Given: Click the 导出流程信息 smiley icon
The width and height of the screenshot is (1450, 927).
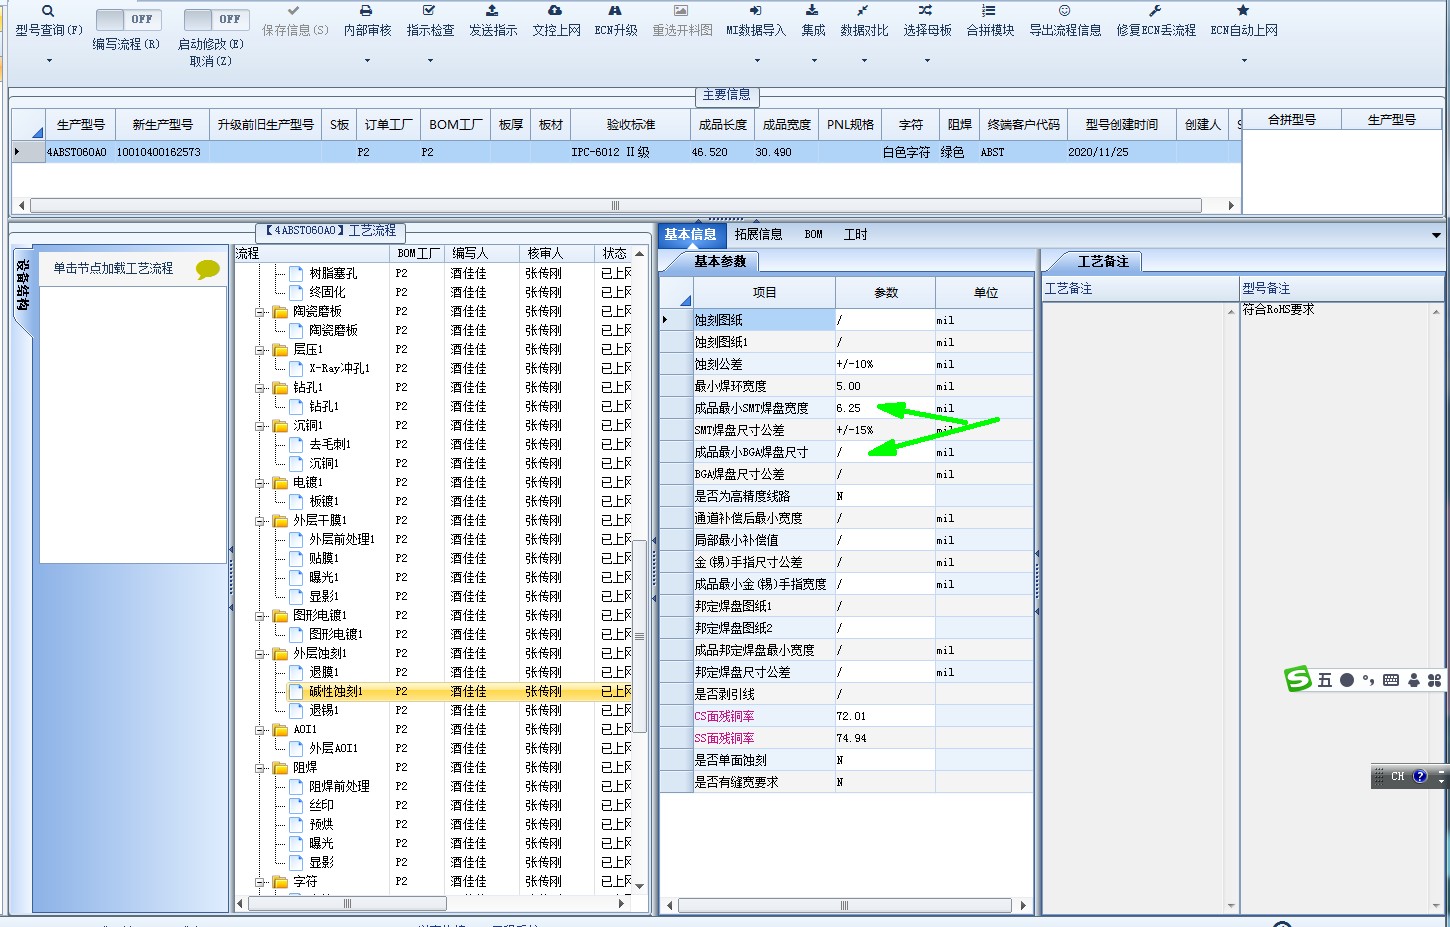Looking at the screenshot, I should click(1065, 11).
